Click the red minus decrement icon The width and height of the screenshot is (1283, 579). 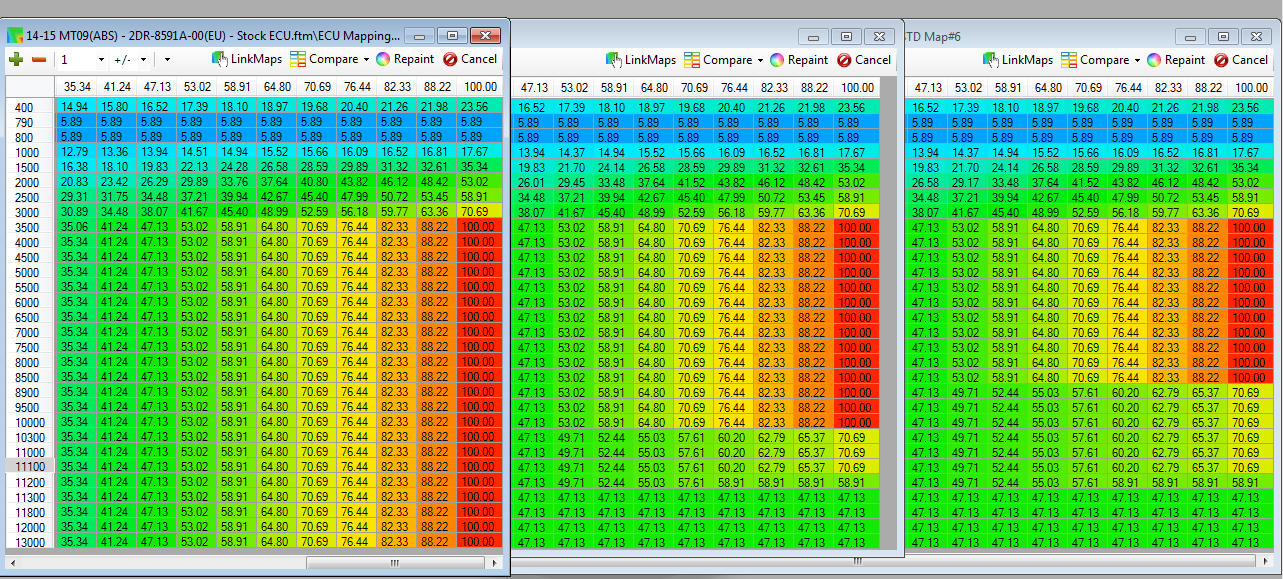pos(39,60)
